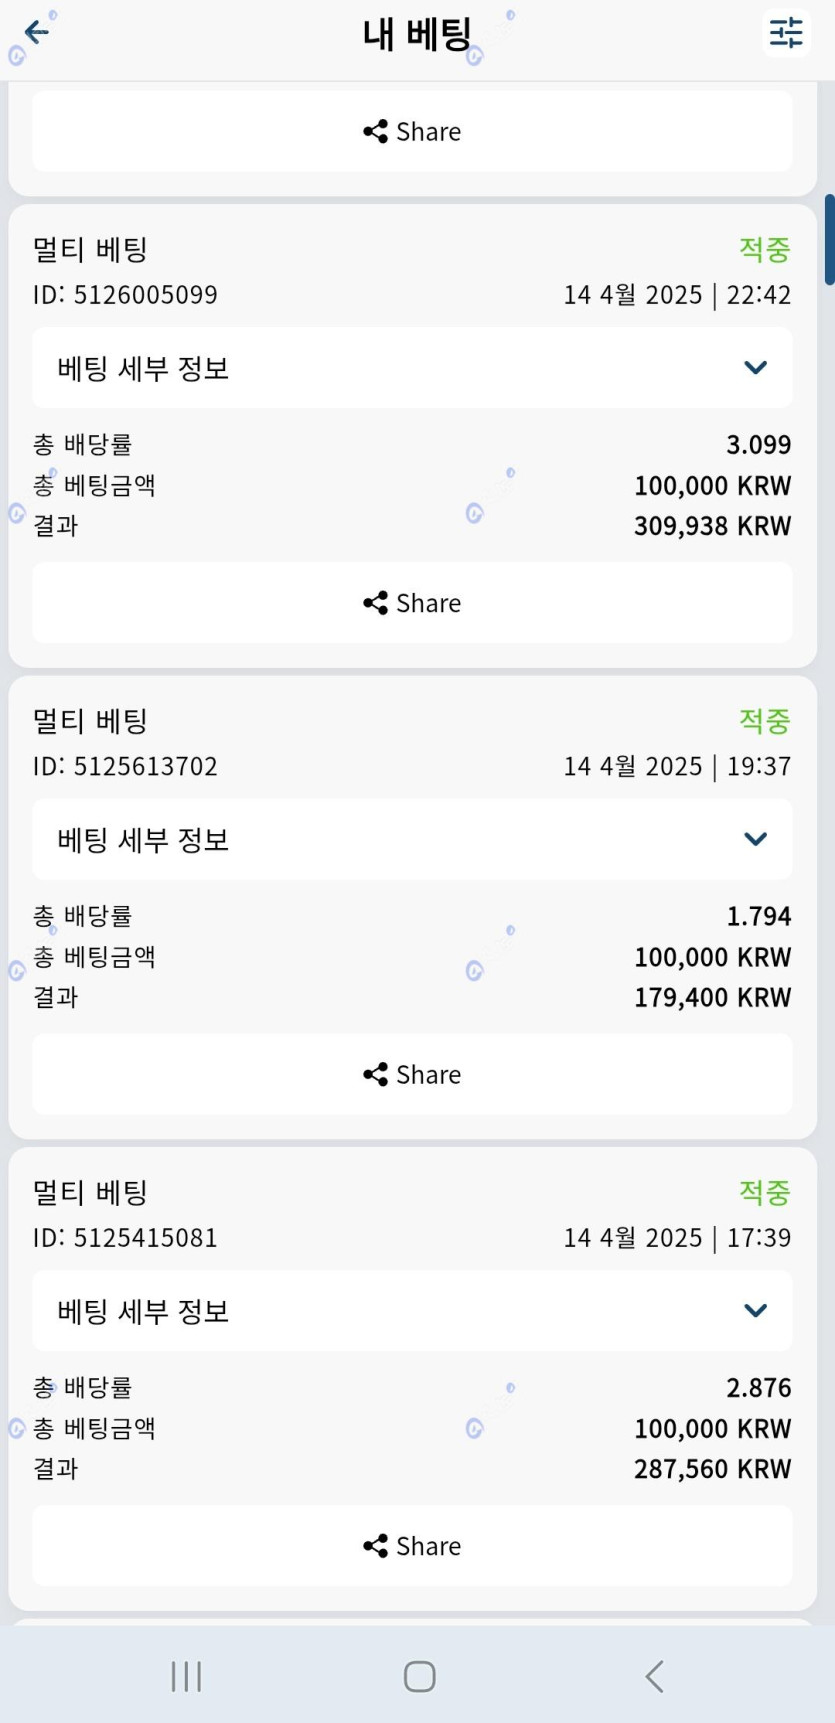Tap share icon on bet 5126005099
This screenshot has height=1723, width=835.
pyautogui.click(x=376, y=603)
